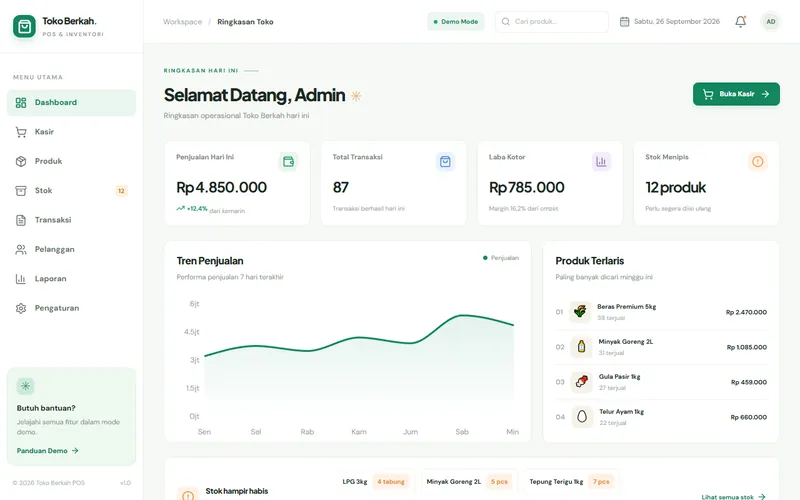
Task: Open the notifications bell
Action: pyautogui.click(x=740, y=22)
